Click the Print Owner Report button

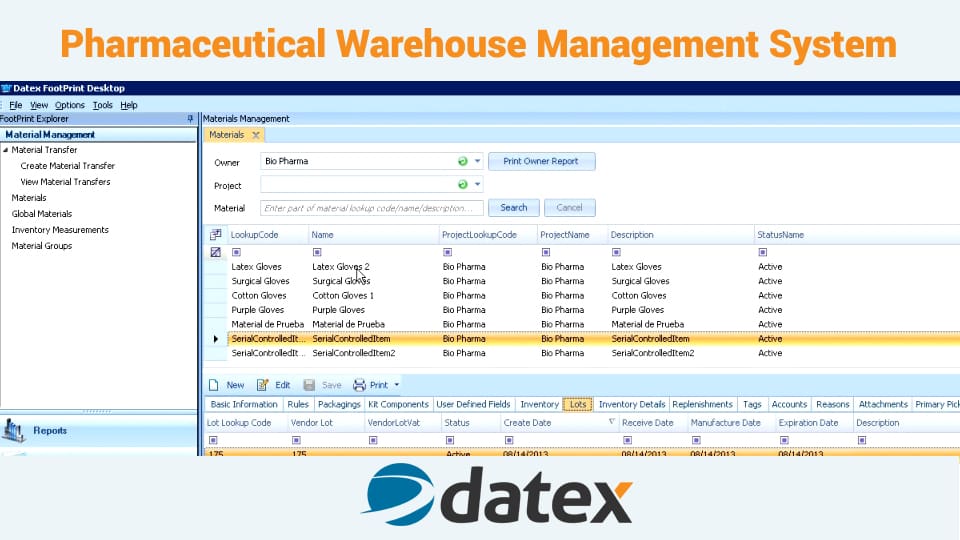541,161
